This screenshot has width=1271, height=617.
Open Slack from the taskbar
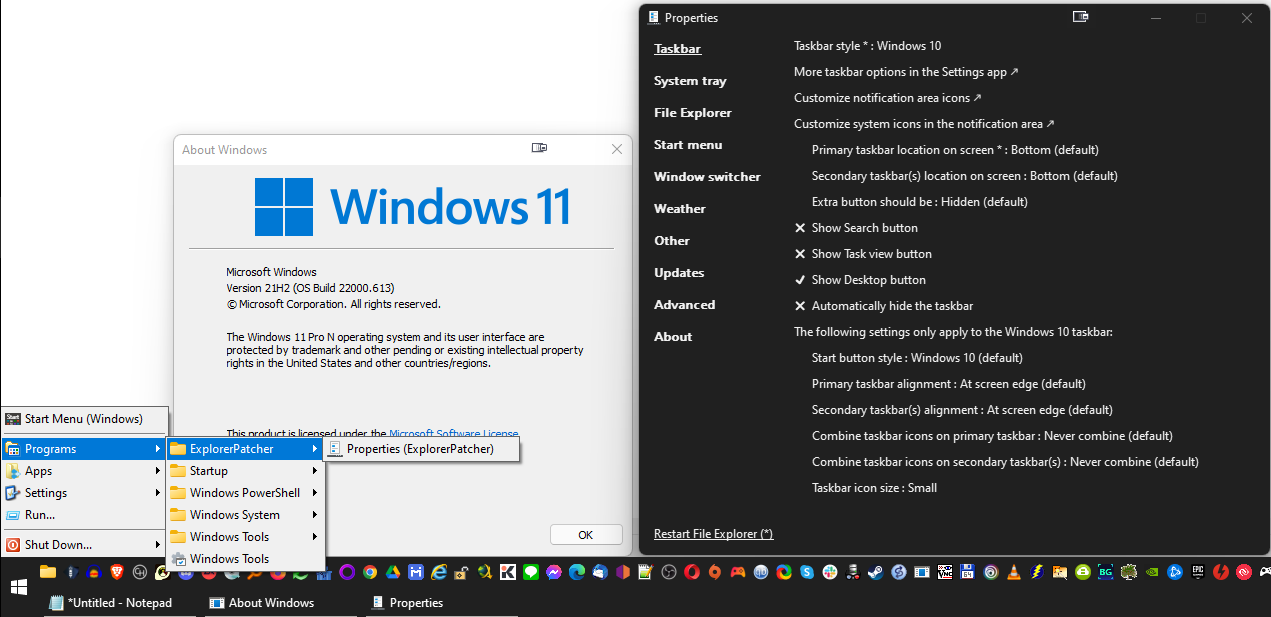tap(829, 572)
